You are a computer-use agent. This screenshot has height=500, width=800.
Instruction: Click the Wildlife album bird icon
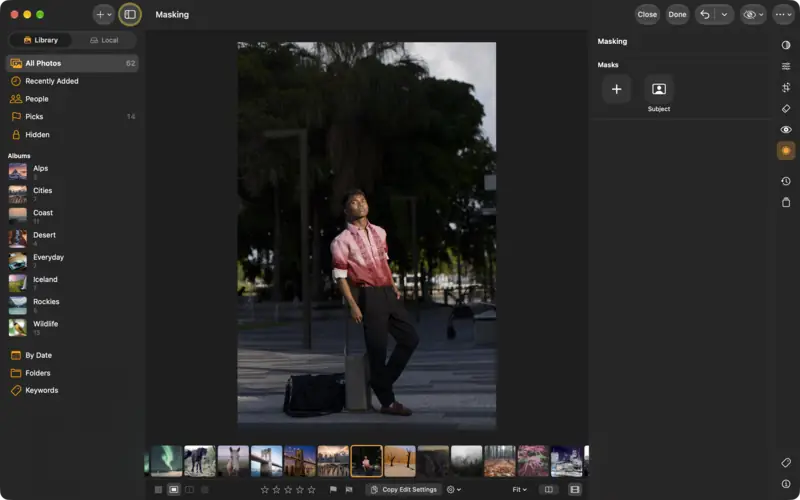point(18,327)
